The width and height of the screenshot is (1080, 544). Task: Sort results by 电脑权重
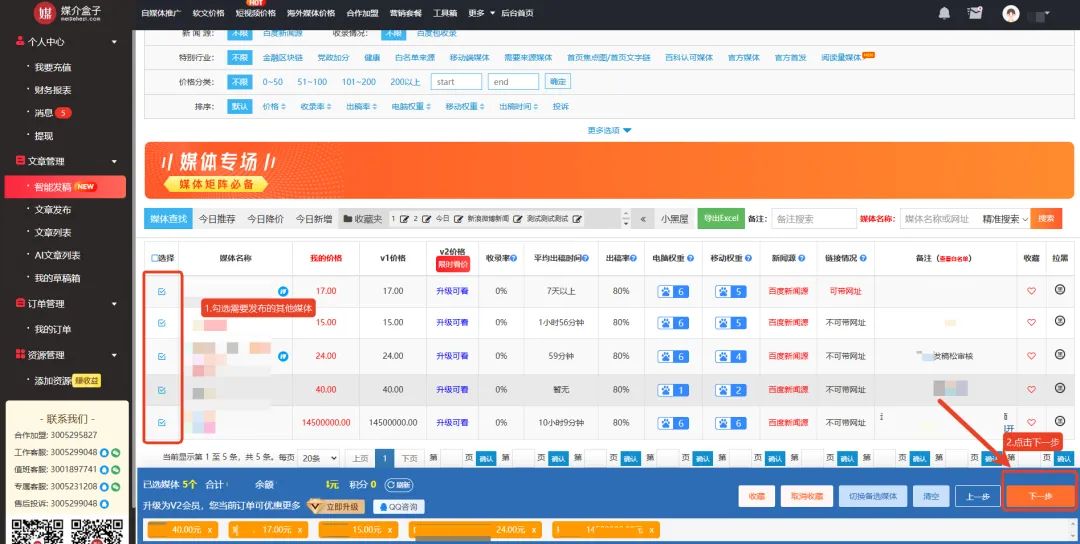tap(409, 106)
